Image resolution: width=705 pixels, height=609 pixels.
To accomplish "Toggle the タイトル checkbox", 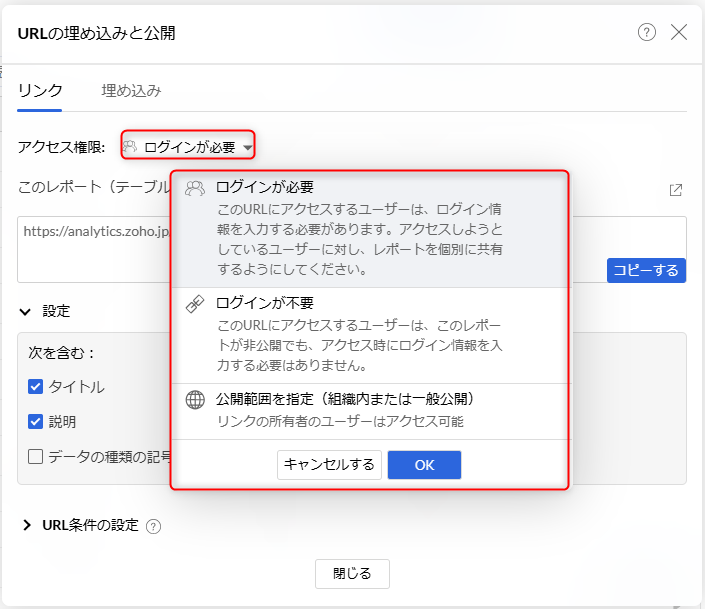I will pyautogui.click(x=35, y=387).
